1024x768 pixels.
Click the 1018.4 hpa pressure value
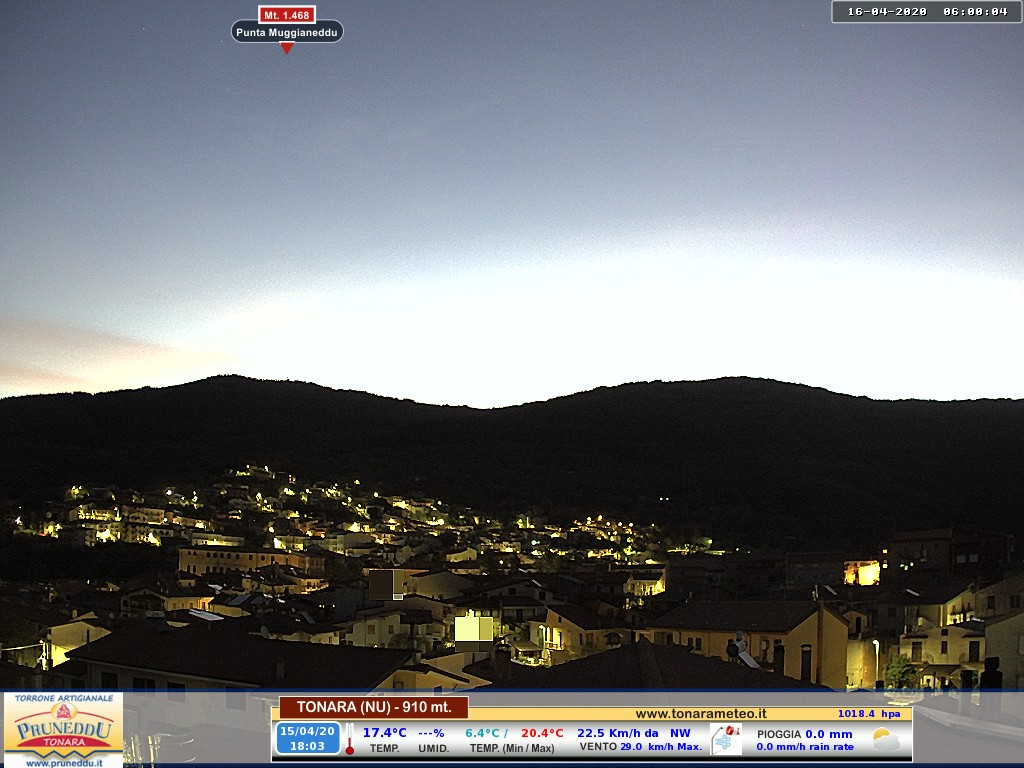coord(869,714)
